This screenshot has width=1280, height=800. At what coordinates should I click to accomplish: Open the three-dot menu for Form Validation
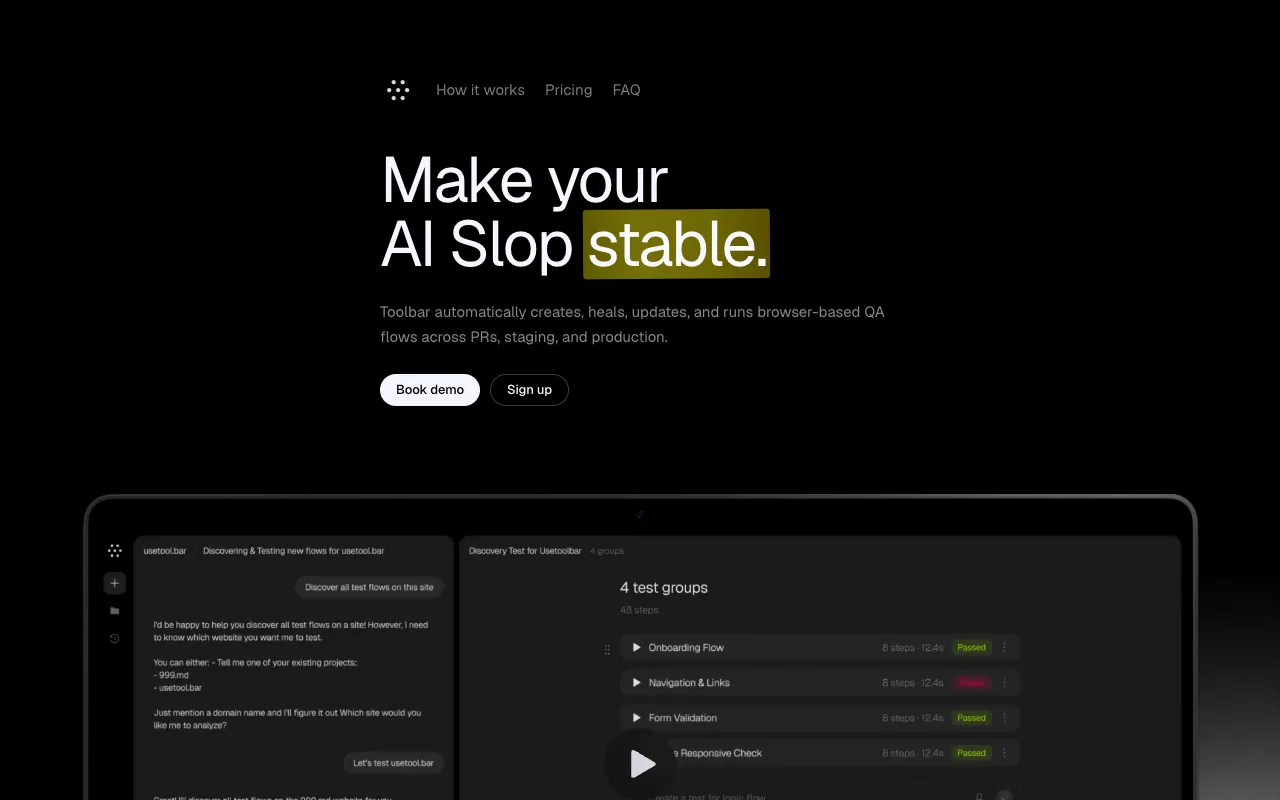coord(1005,718)
